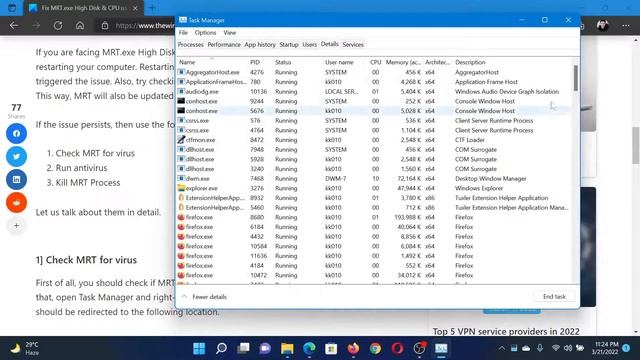Click Wi-Fi icon in system tray
This screenshot has height=360, width=640.
(x=556, y=348)
